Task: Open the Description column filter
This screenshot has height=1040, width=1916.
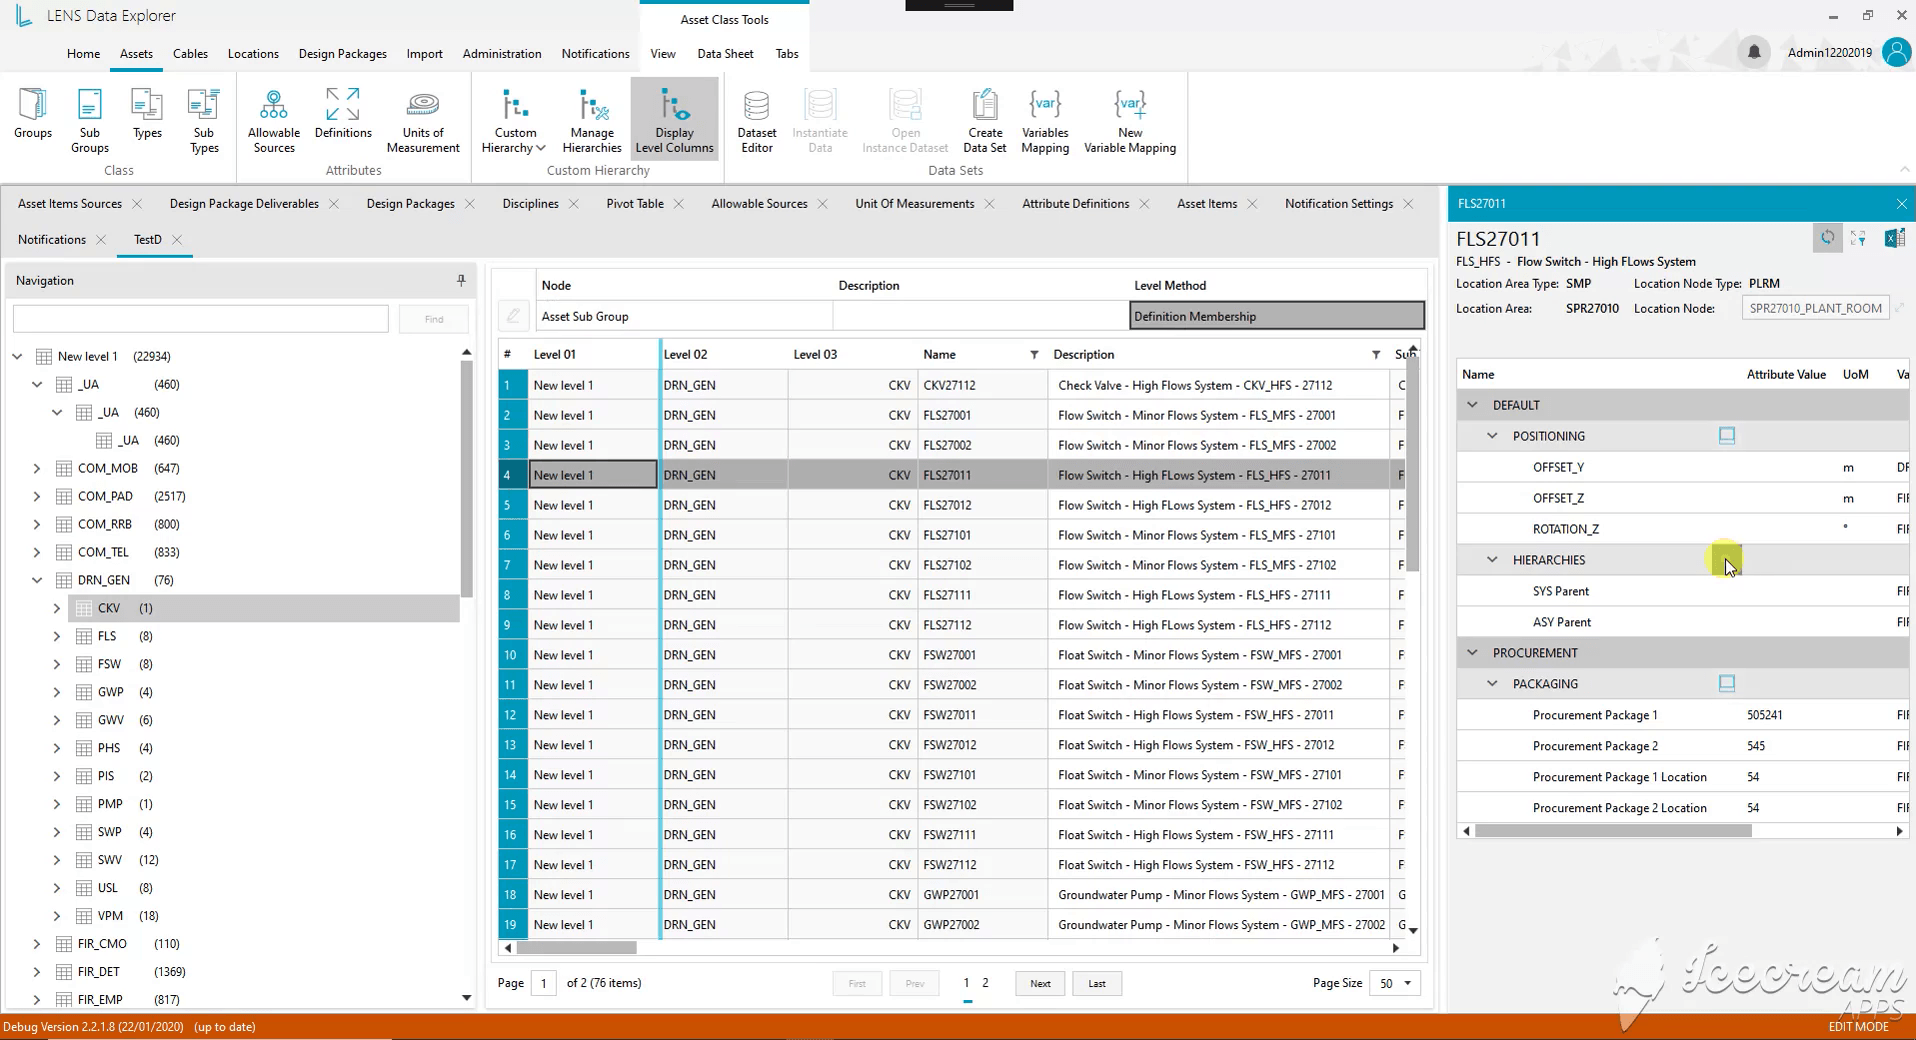Action: pyautogui.click(x=1376, y=355)
